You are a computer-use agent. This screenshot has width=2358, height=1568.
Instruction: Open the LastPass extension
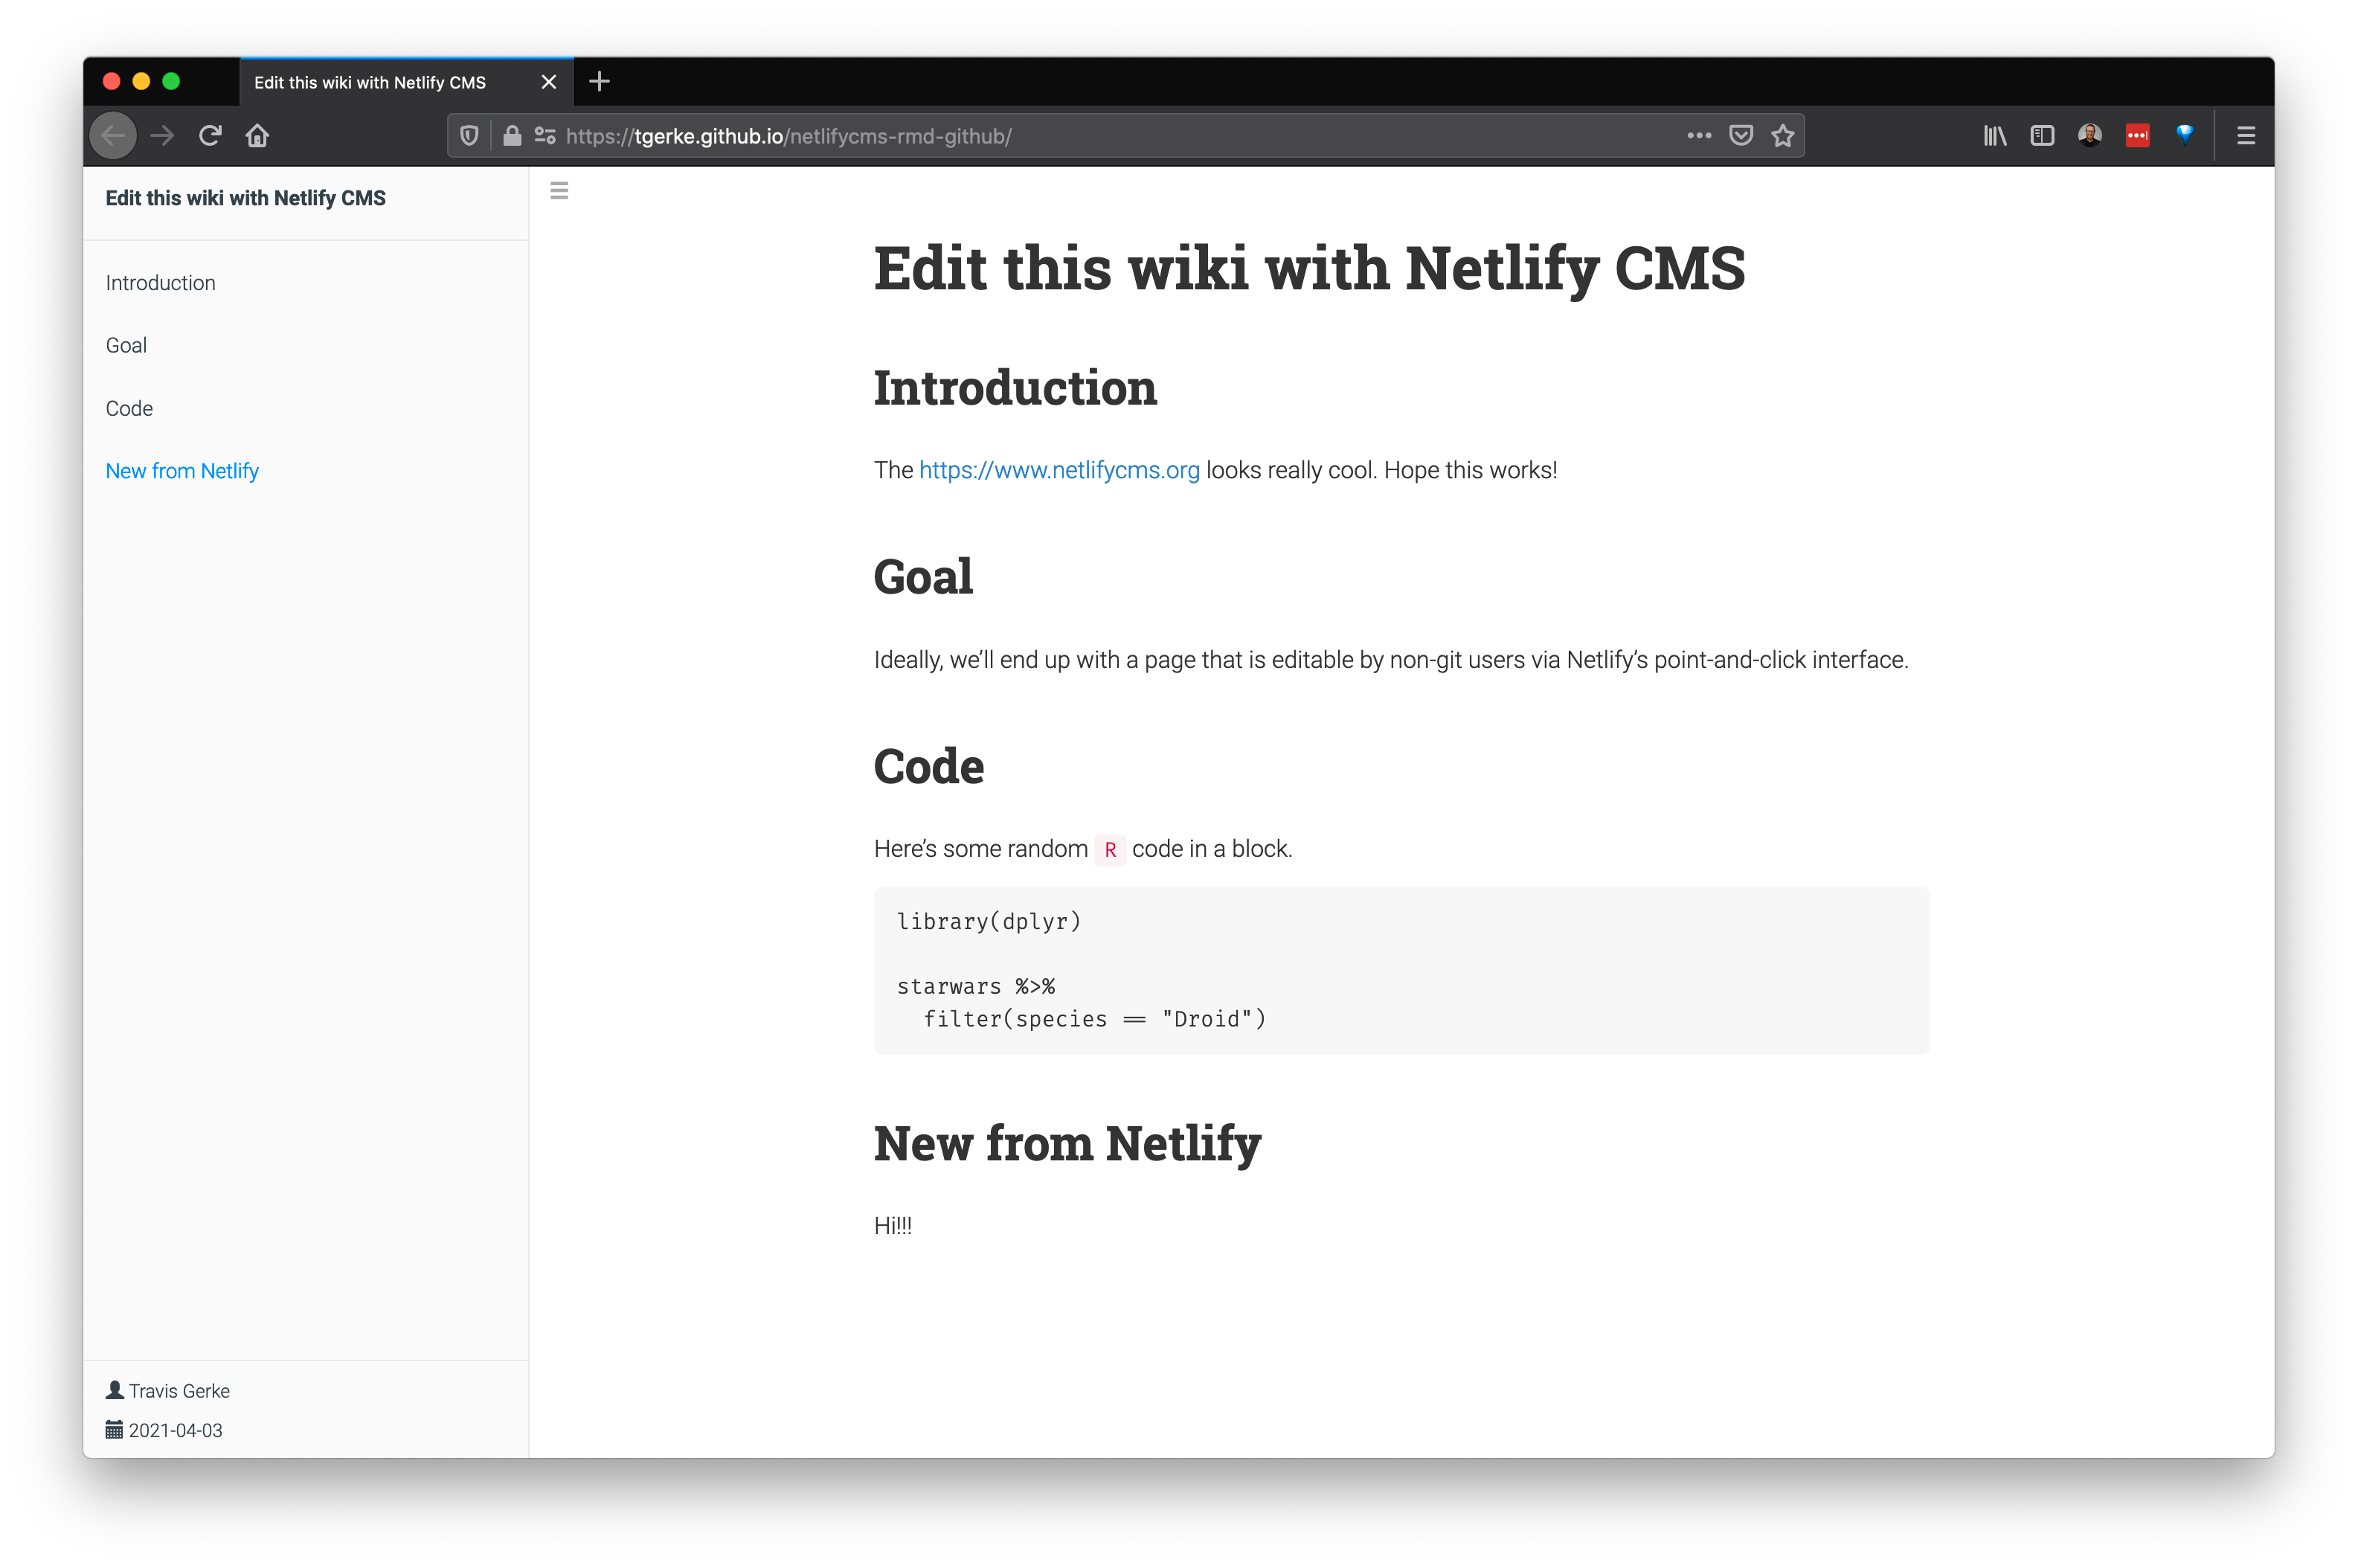(2137, 135)
